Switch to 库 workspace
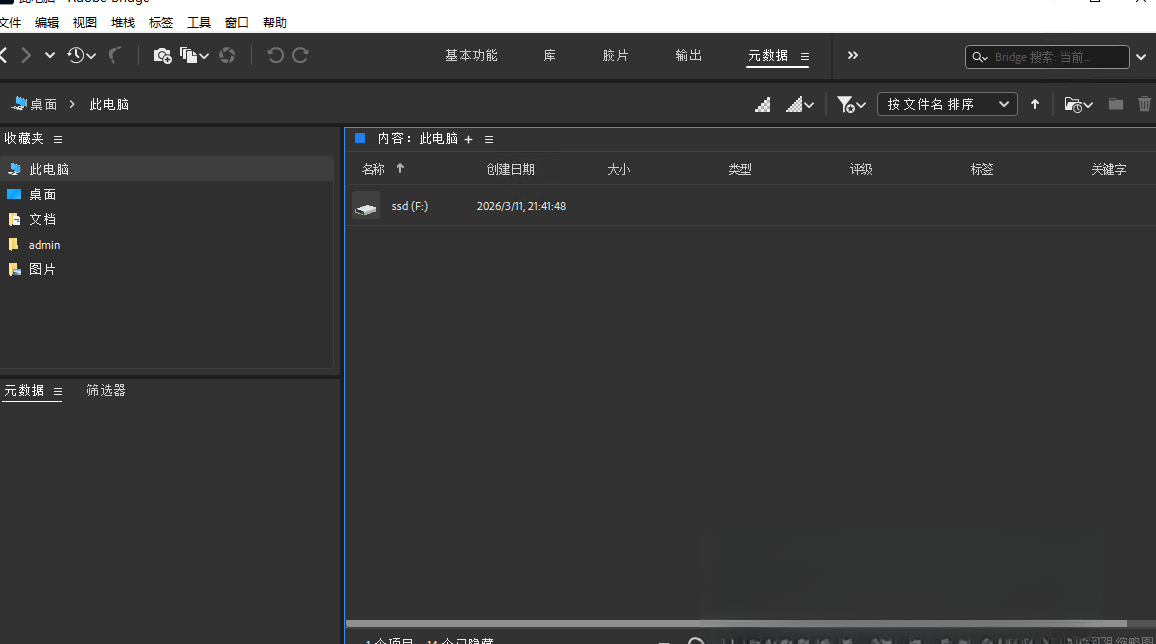 point(549,56)
